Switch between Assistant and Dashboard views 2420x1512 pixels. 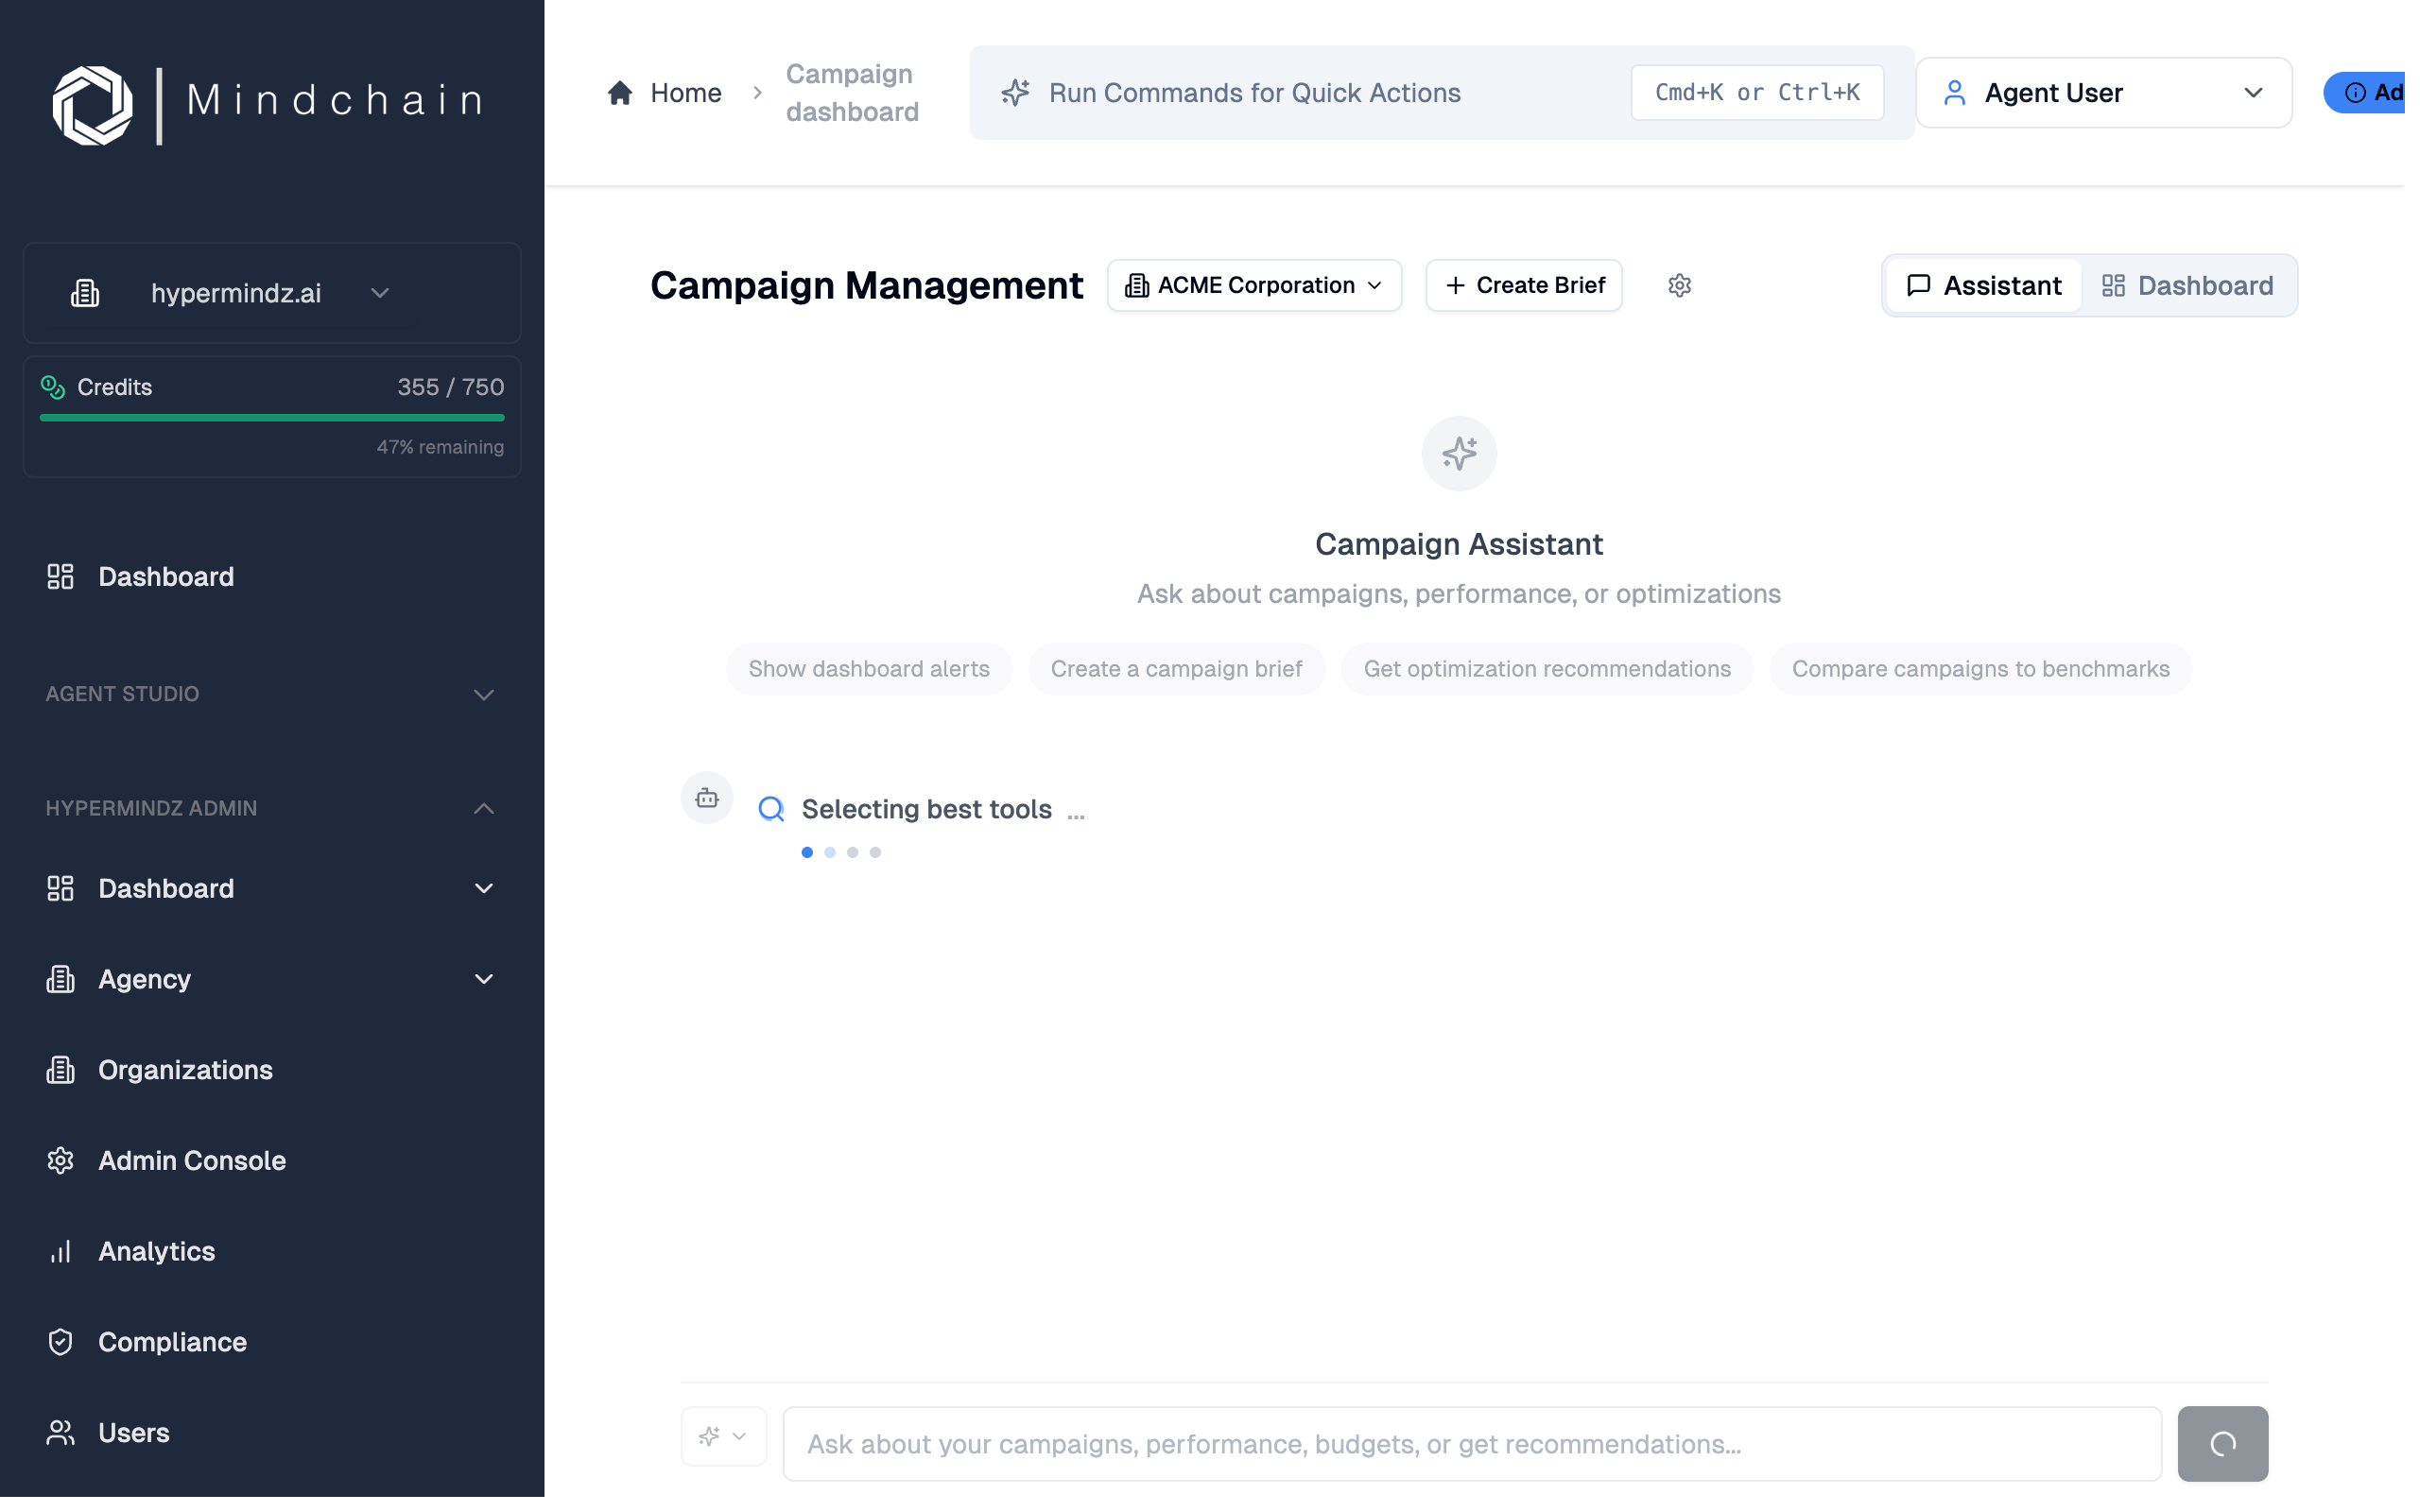(2088, 285)
